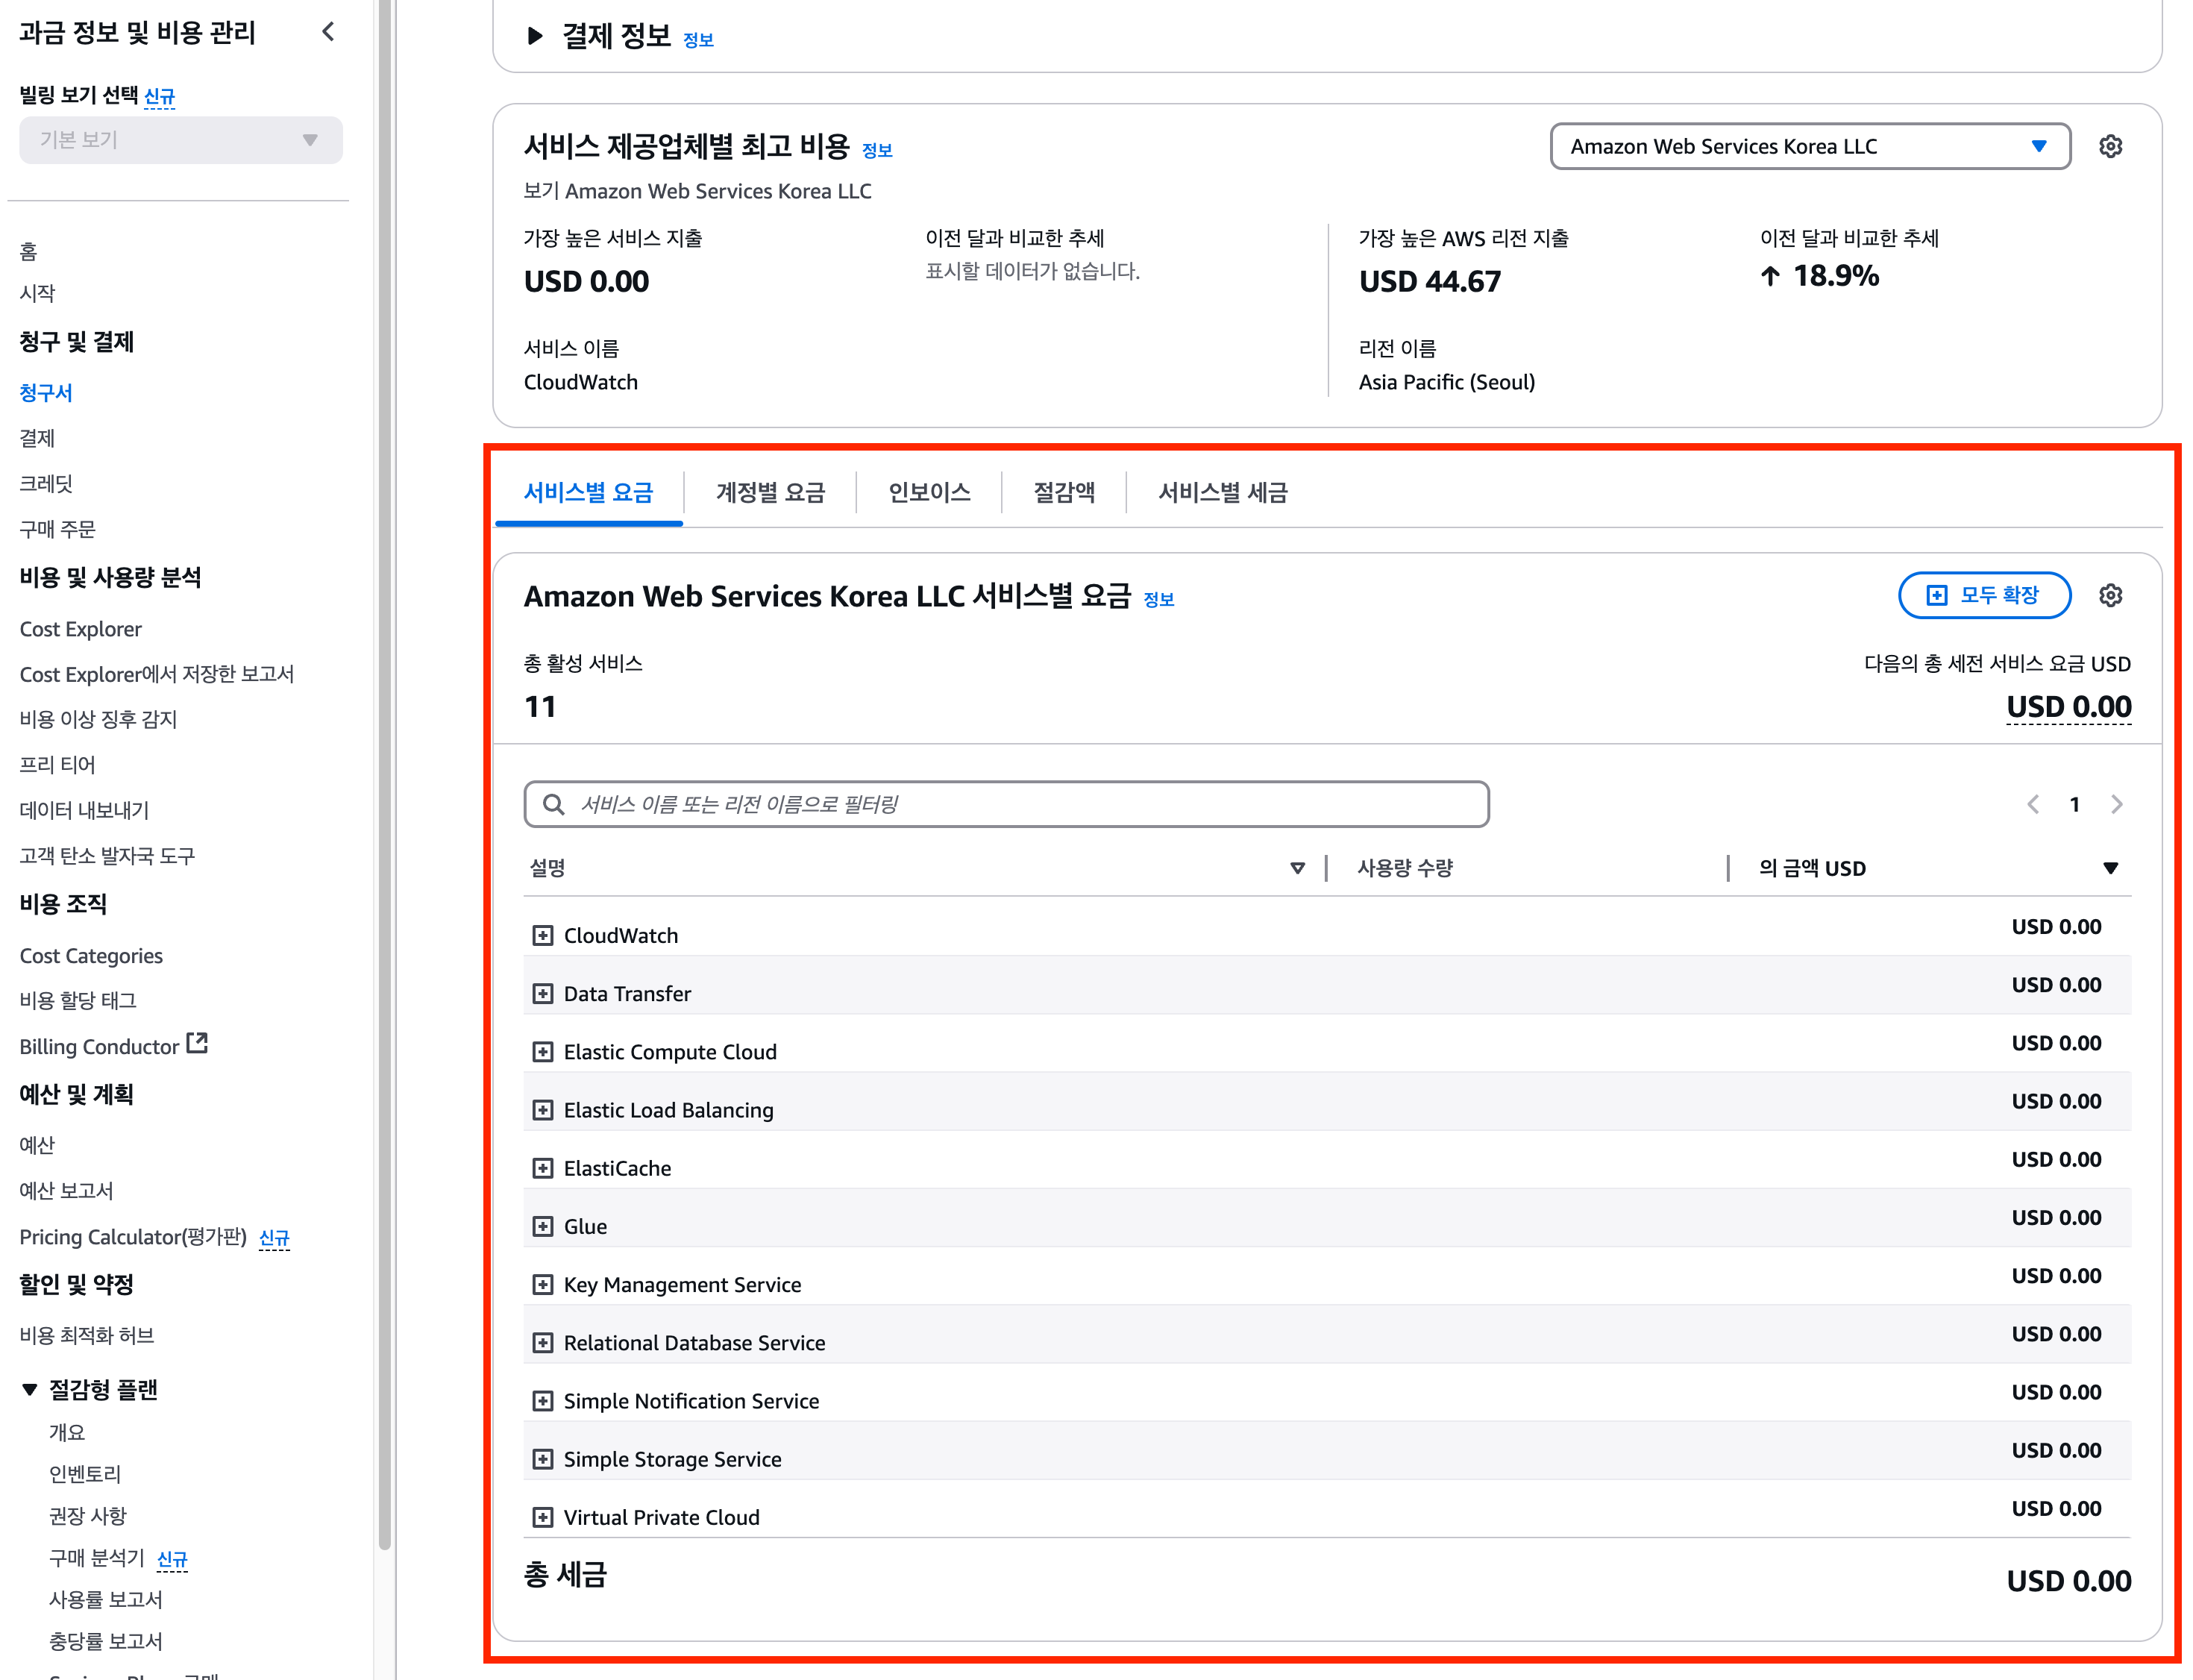The width and height of the screenshot is (2193, 1680).
Task: Go to next page of services
Action: (x=2116, y=804)
